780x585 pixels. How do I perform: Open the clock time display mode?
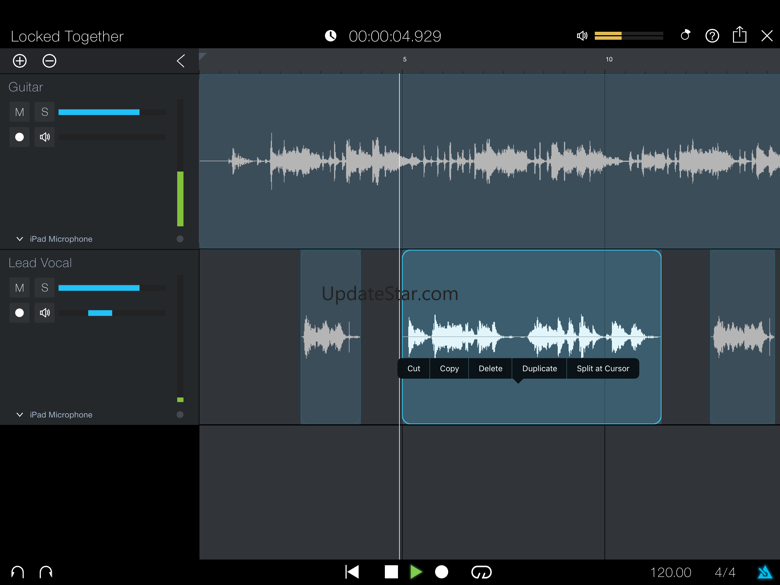coord(331,36)
